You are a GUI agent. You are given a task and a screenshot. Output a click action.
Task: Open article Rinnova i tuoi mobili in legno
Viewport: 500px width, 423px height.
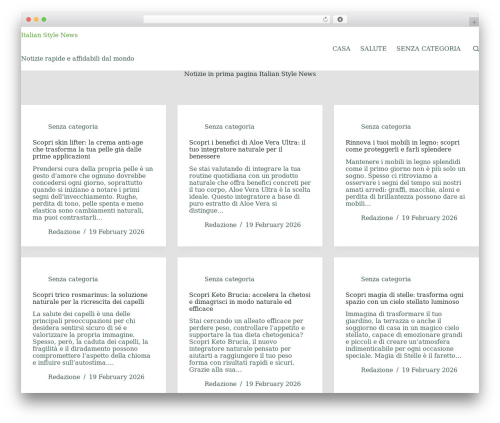[x=402, y=146]
